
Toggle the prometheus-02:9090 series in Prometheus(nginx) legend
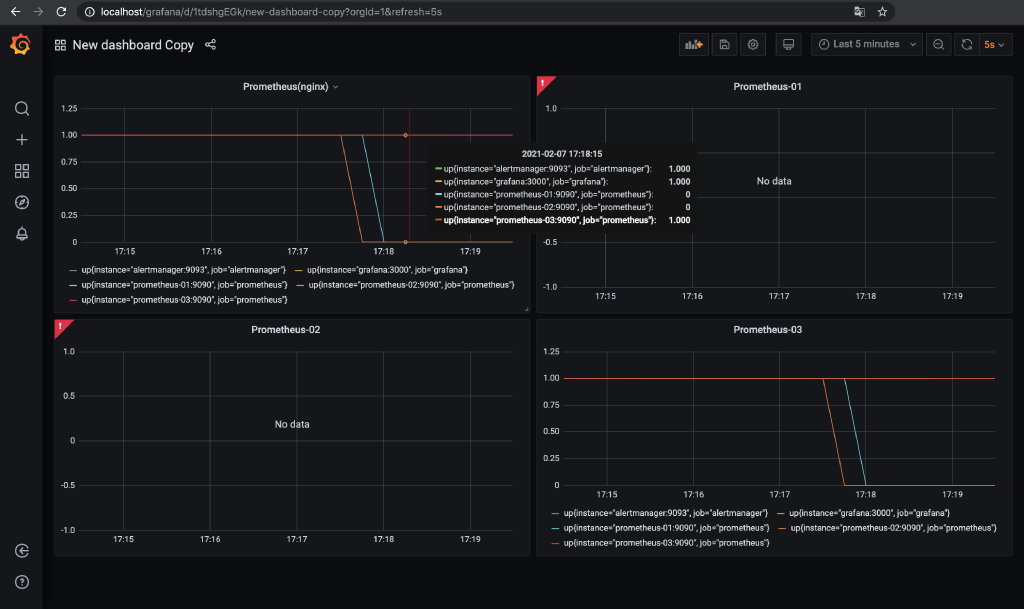410,284
